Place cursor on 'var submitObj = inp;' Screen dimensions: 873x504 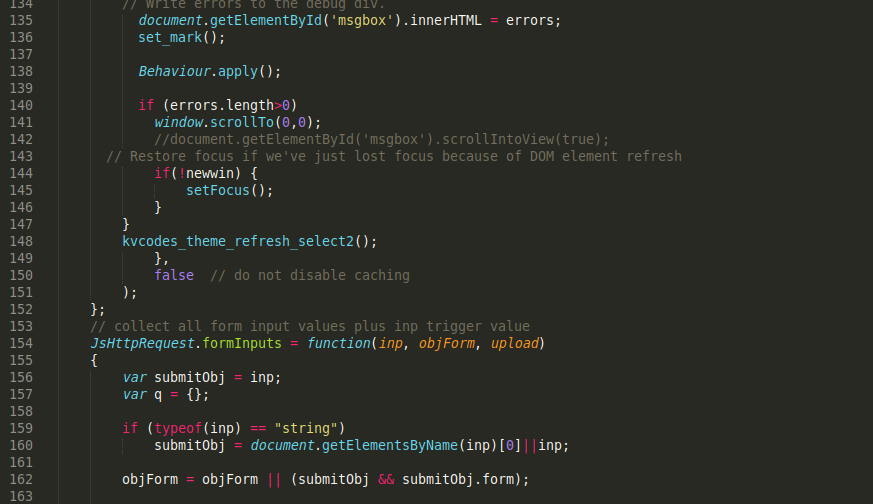pyautogui.click(x=201, y=377)
